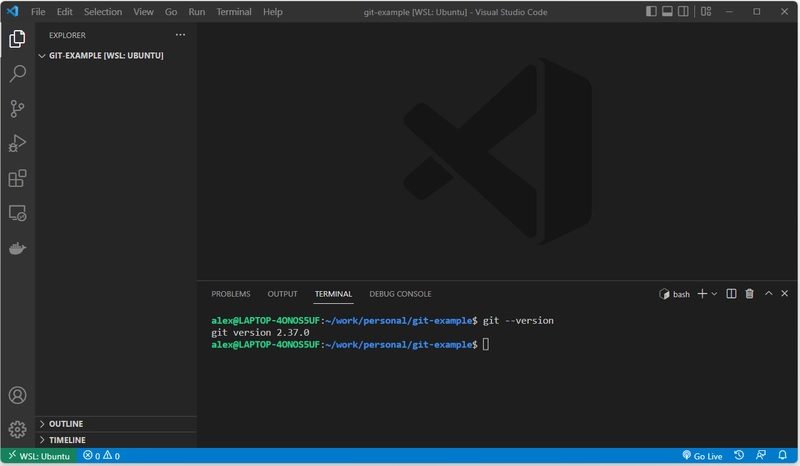Image resolution: width=800 pixels, height=466 pixels.
Task: Click WSL: Ubuntu remote indicator
Action: tap(39, 456)
